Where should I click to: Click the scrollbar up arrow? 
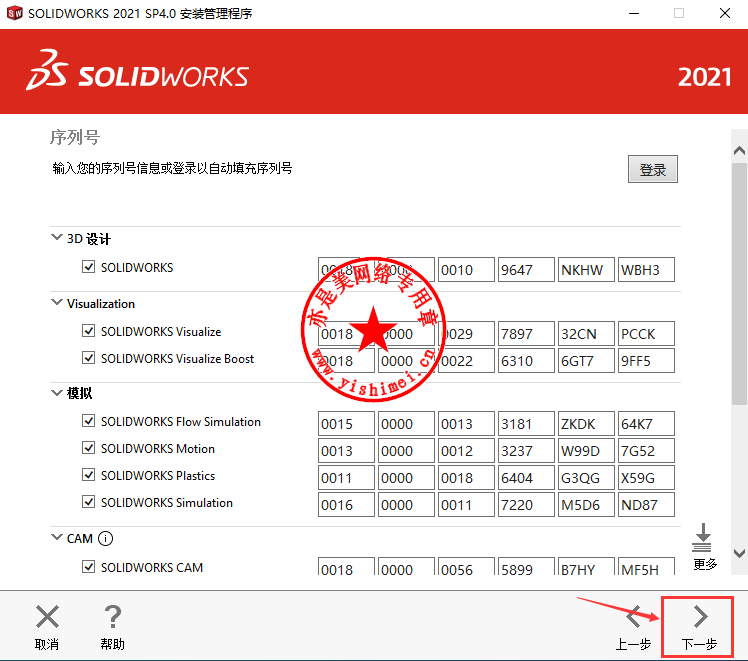(739, 151)
